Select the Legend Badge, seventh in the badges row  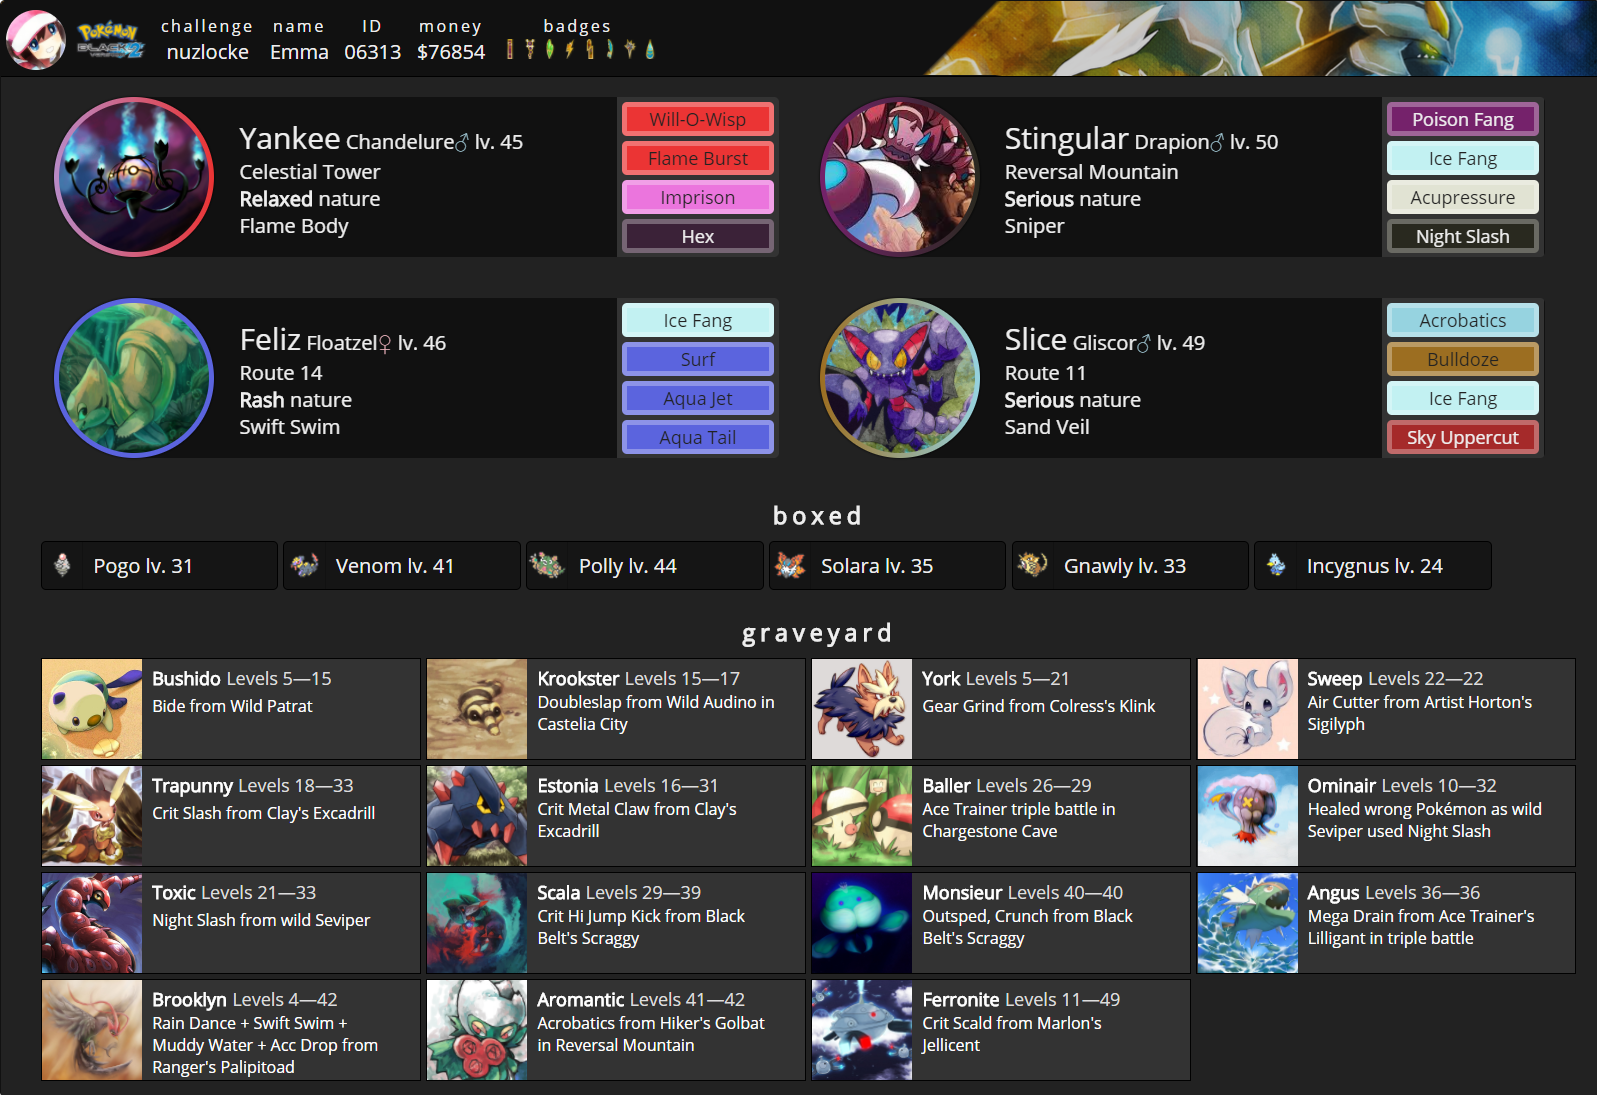(630, 49)
